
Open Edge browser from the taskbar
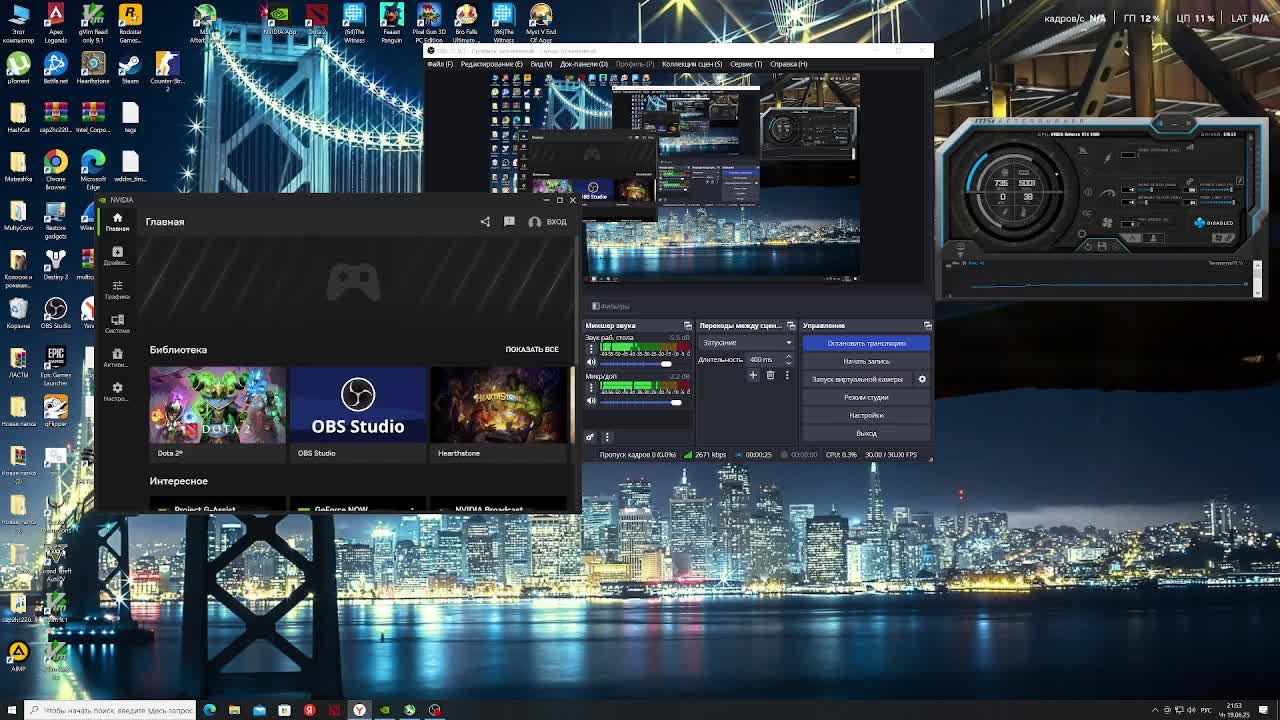(x=209, y=710)
